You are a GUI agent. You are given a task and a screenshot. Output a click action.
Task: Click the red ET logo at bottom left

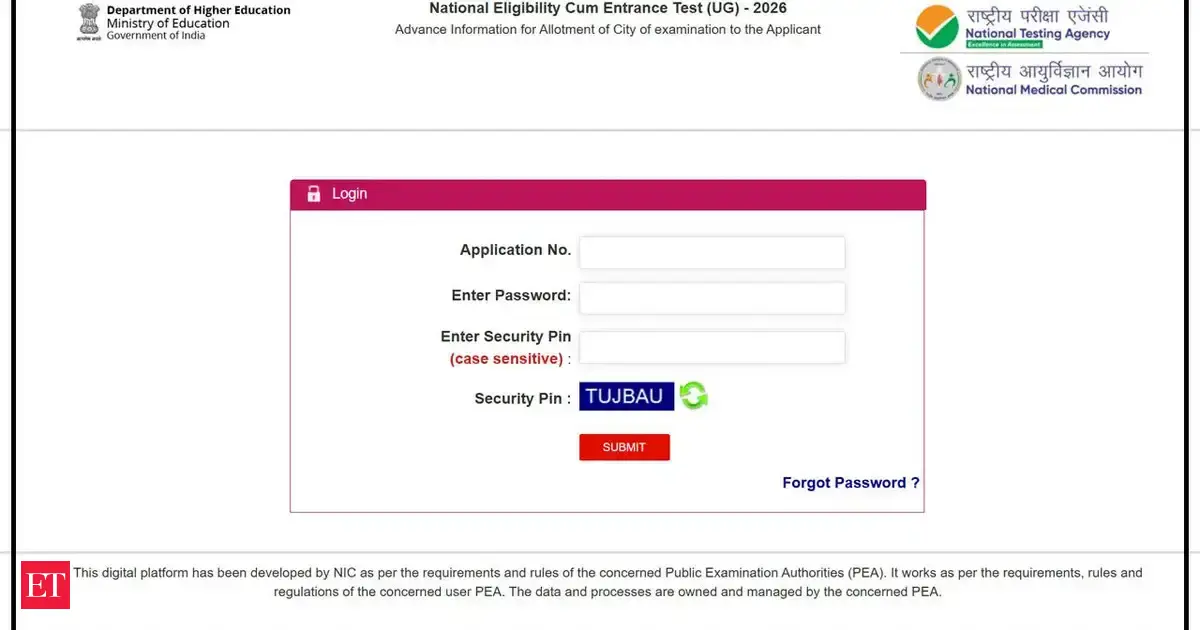click(x=46, y=583)
